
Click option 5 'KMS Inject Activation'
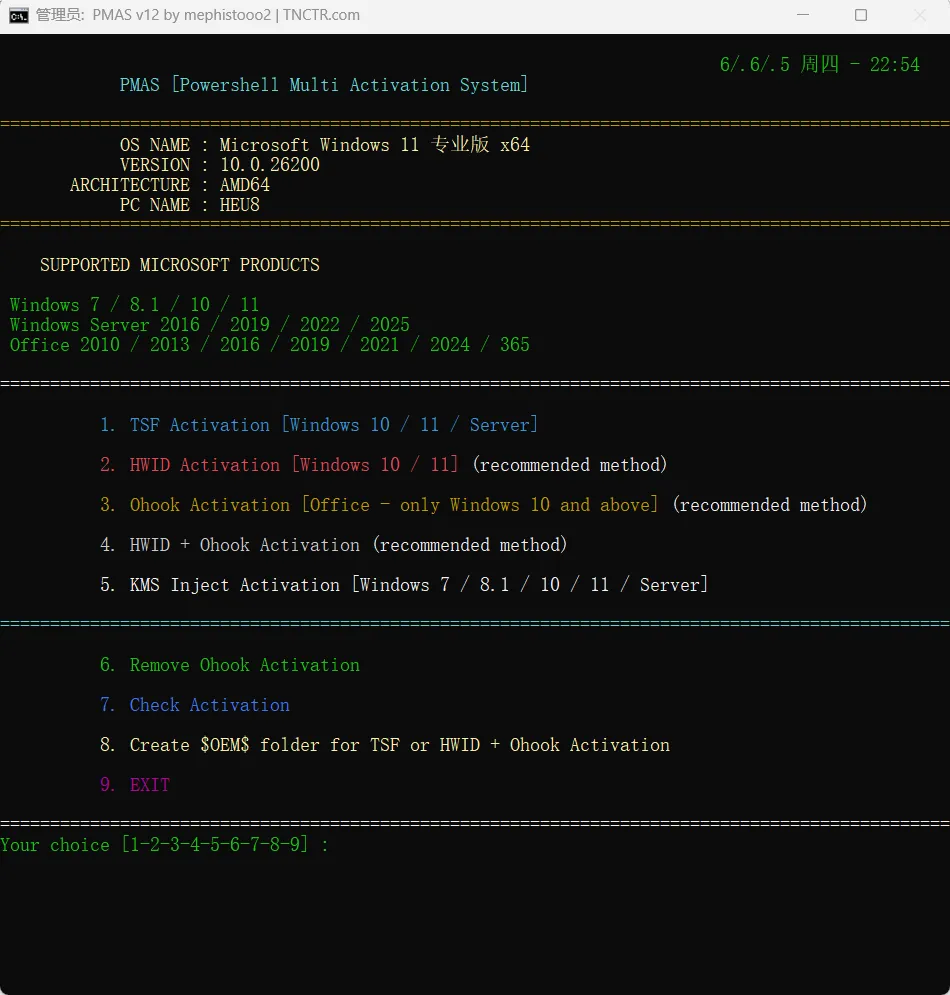click(404, 584)
